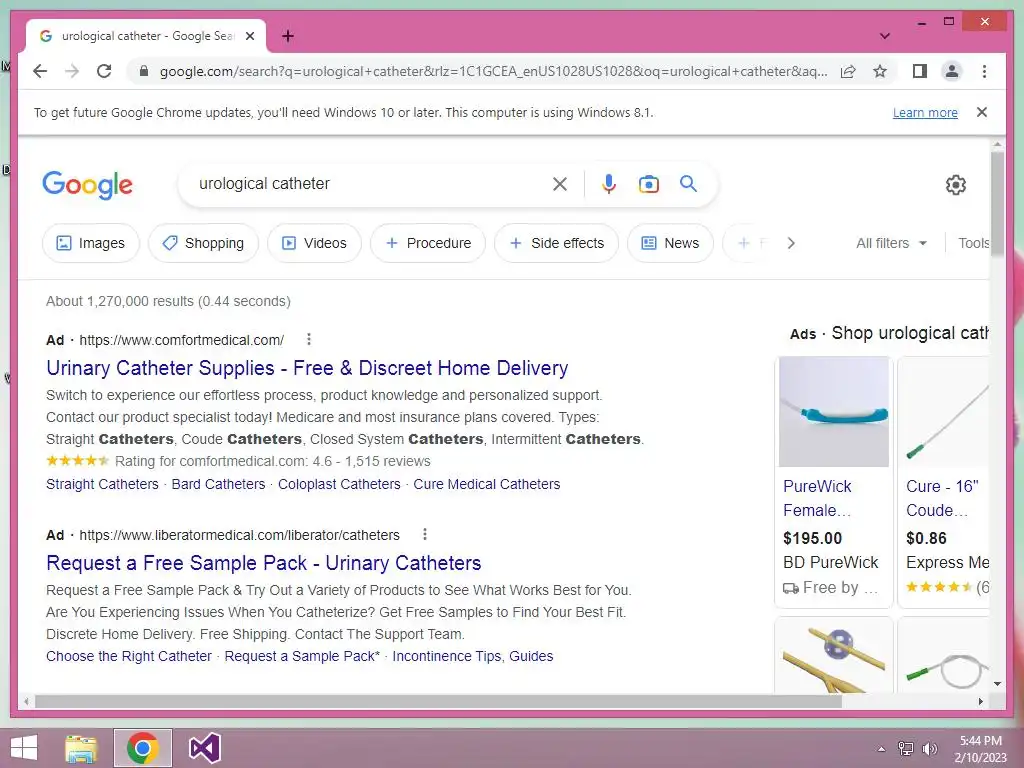The height and width of the screenshot is (768, 1024).
Task: Open Urinary Catheter Supplies ad link
Action: tap(307, 368)
